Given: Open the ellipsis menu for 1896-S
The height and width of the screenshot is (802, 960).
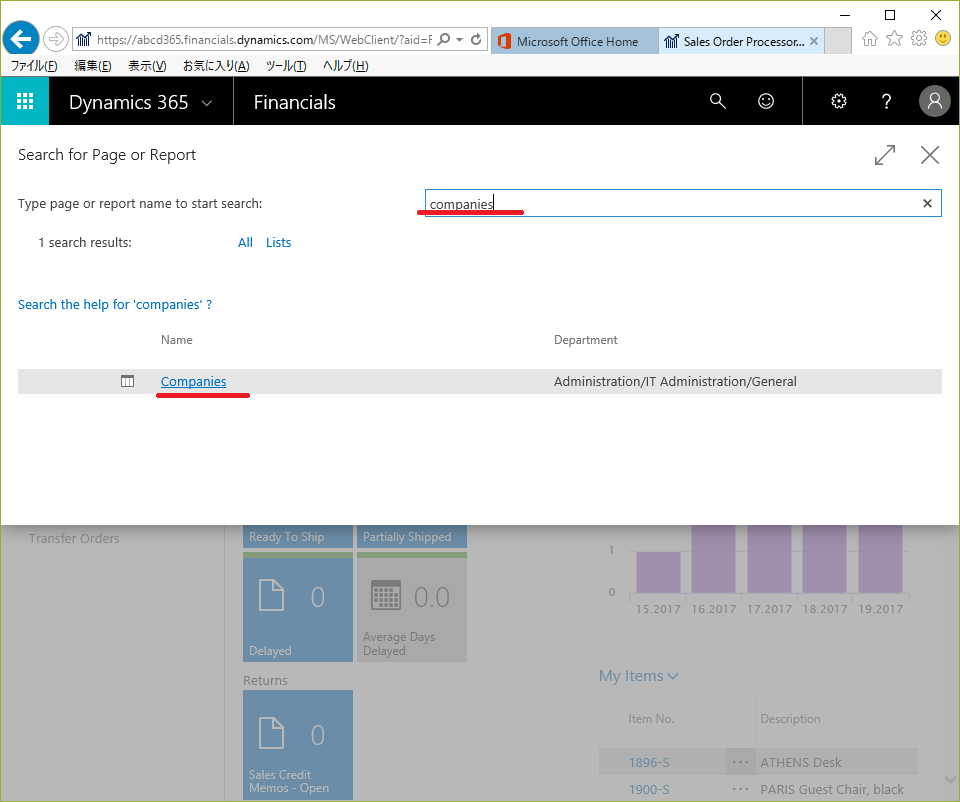Looking at the screenshot, I should (x=740, y=762).
